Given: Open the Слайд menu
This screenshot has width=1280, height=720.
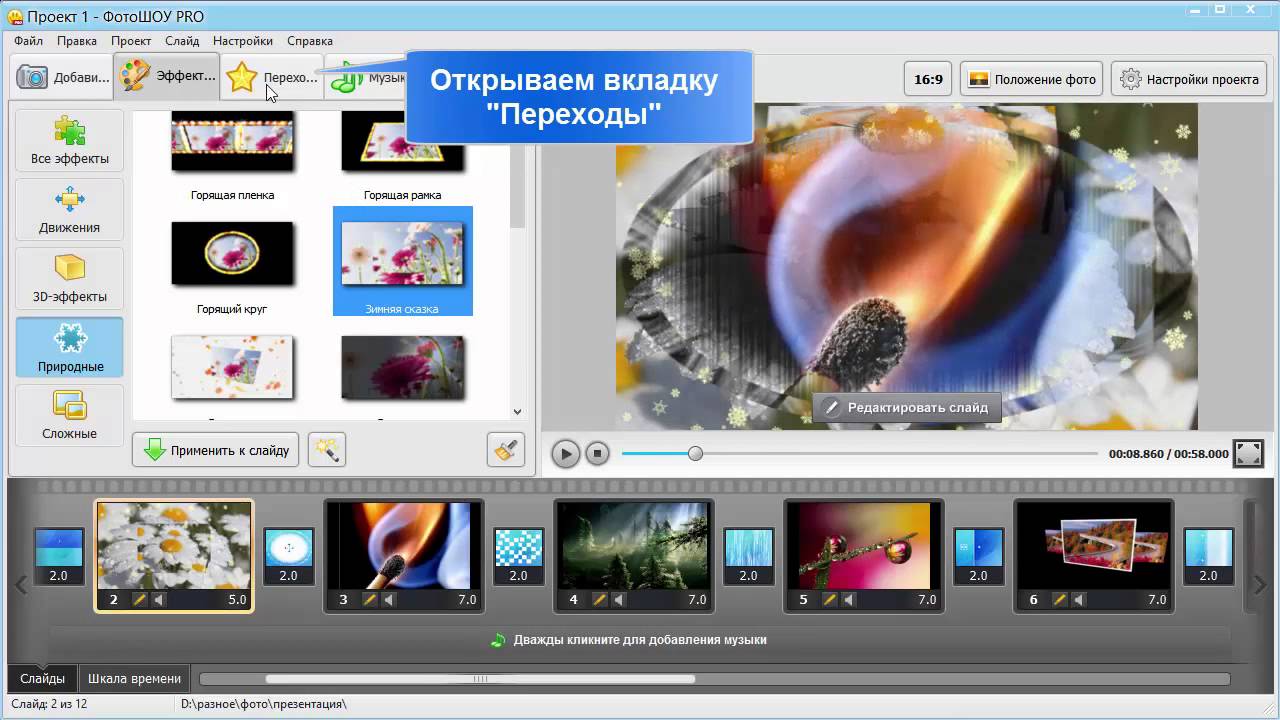Looking at the screenshot, I should tap(182, 41).
